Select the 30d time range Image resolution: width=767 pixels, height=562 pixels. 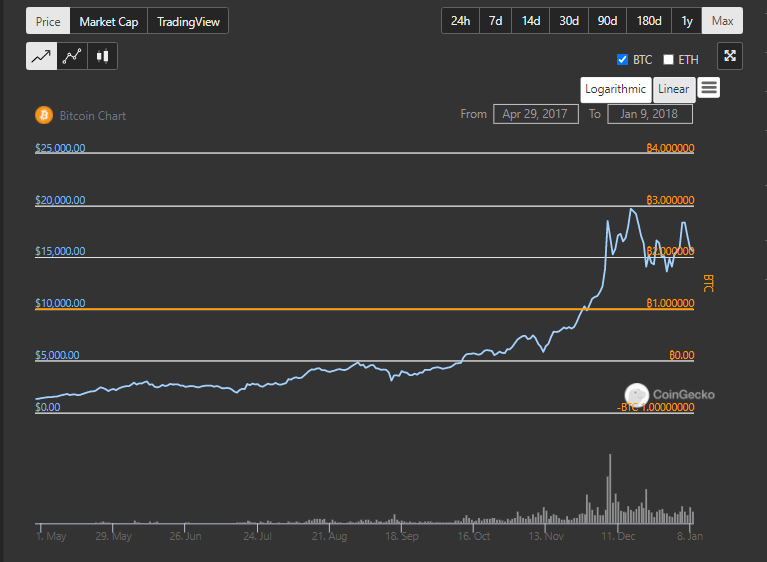pos(569,21)
